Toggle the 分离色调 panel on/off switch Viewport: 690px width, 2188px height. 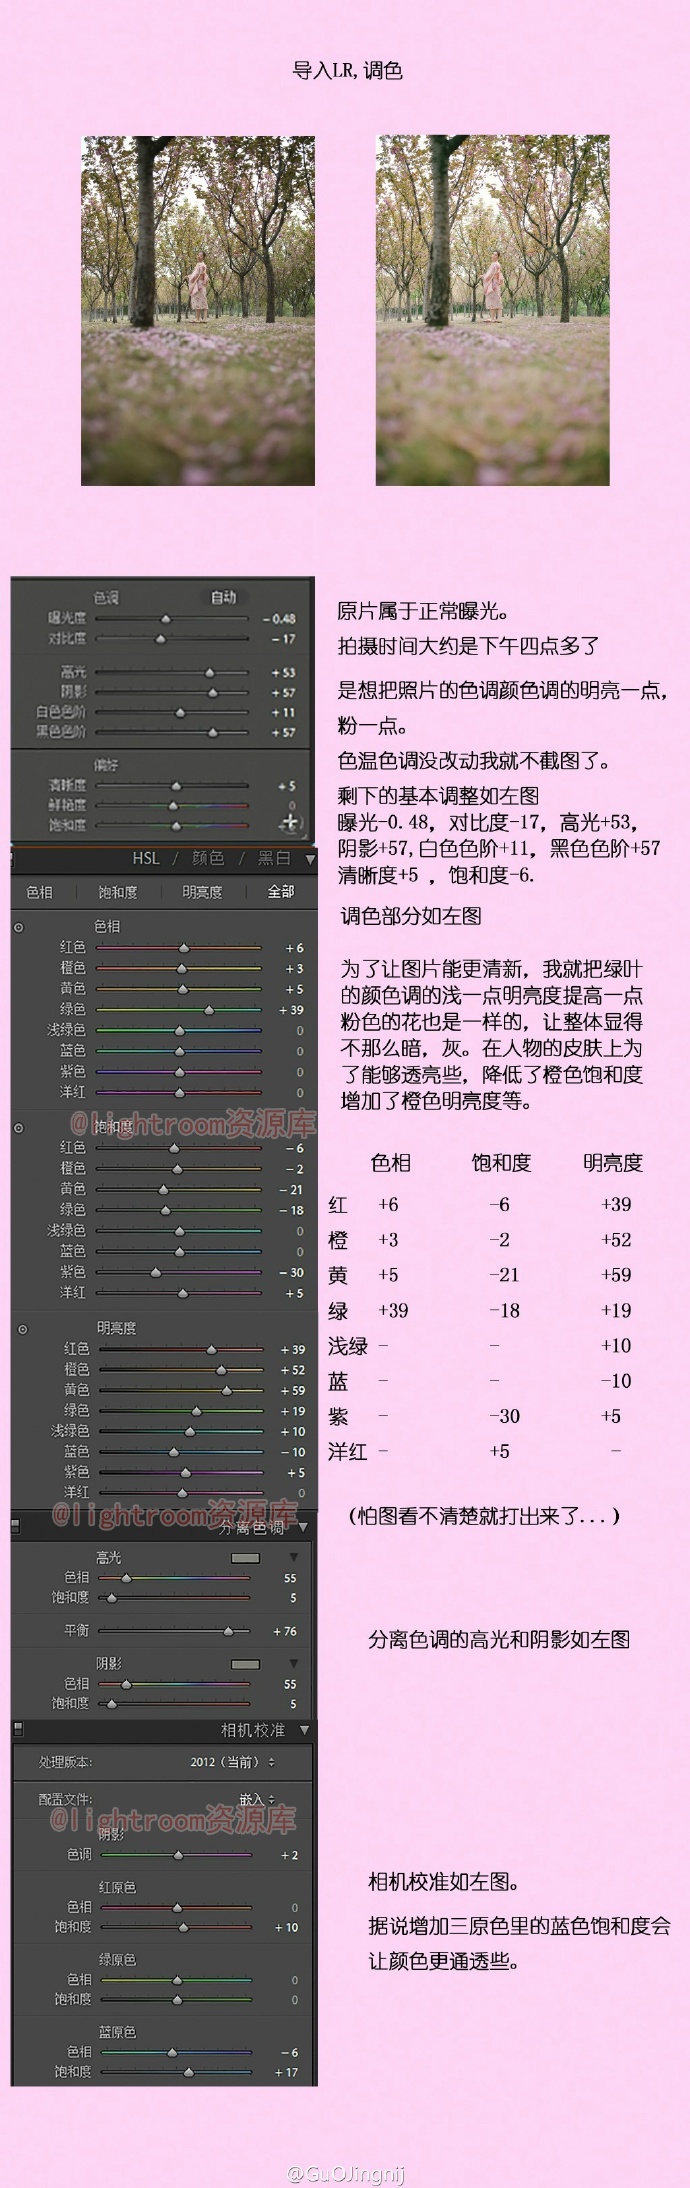click(x=16, y=1526)
